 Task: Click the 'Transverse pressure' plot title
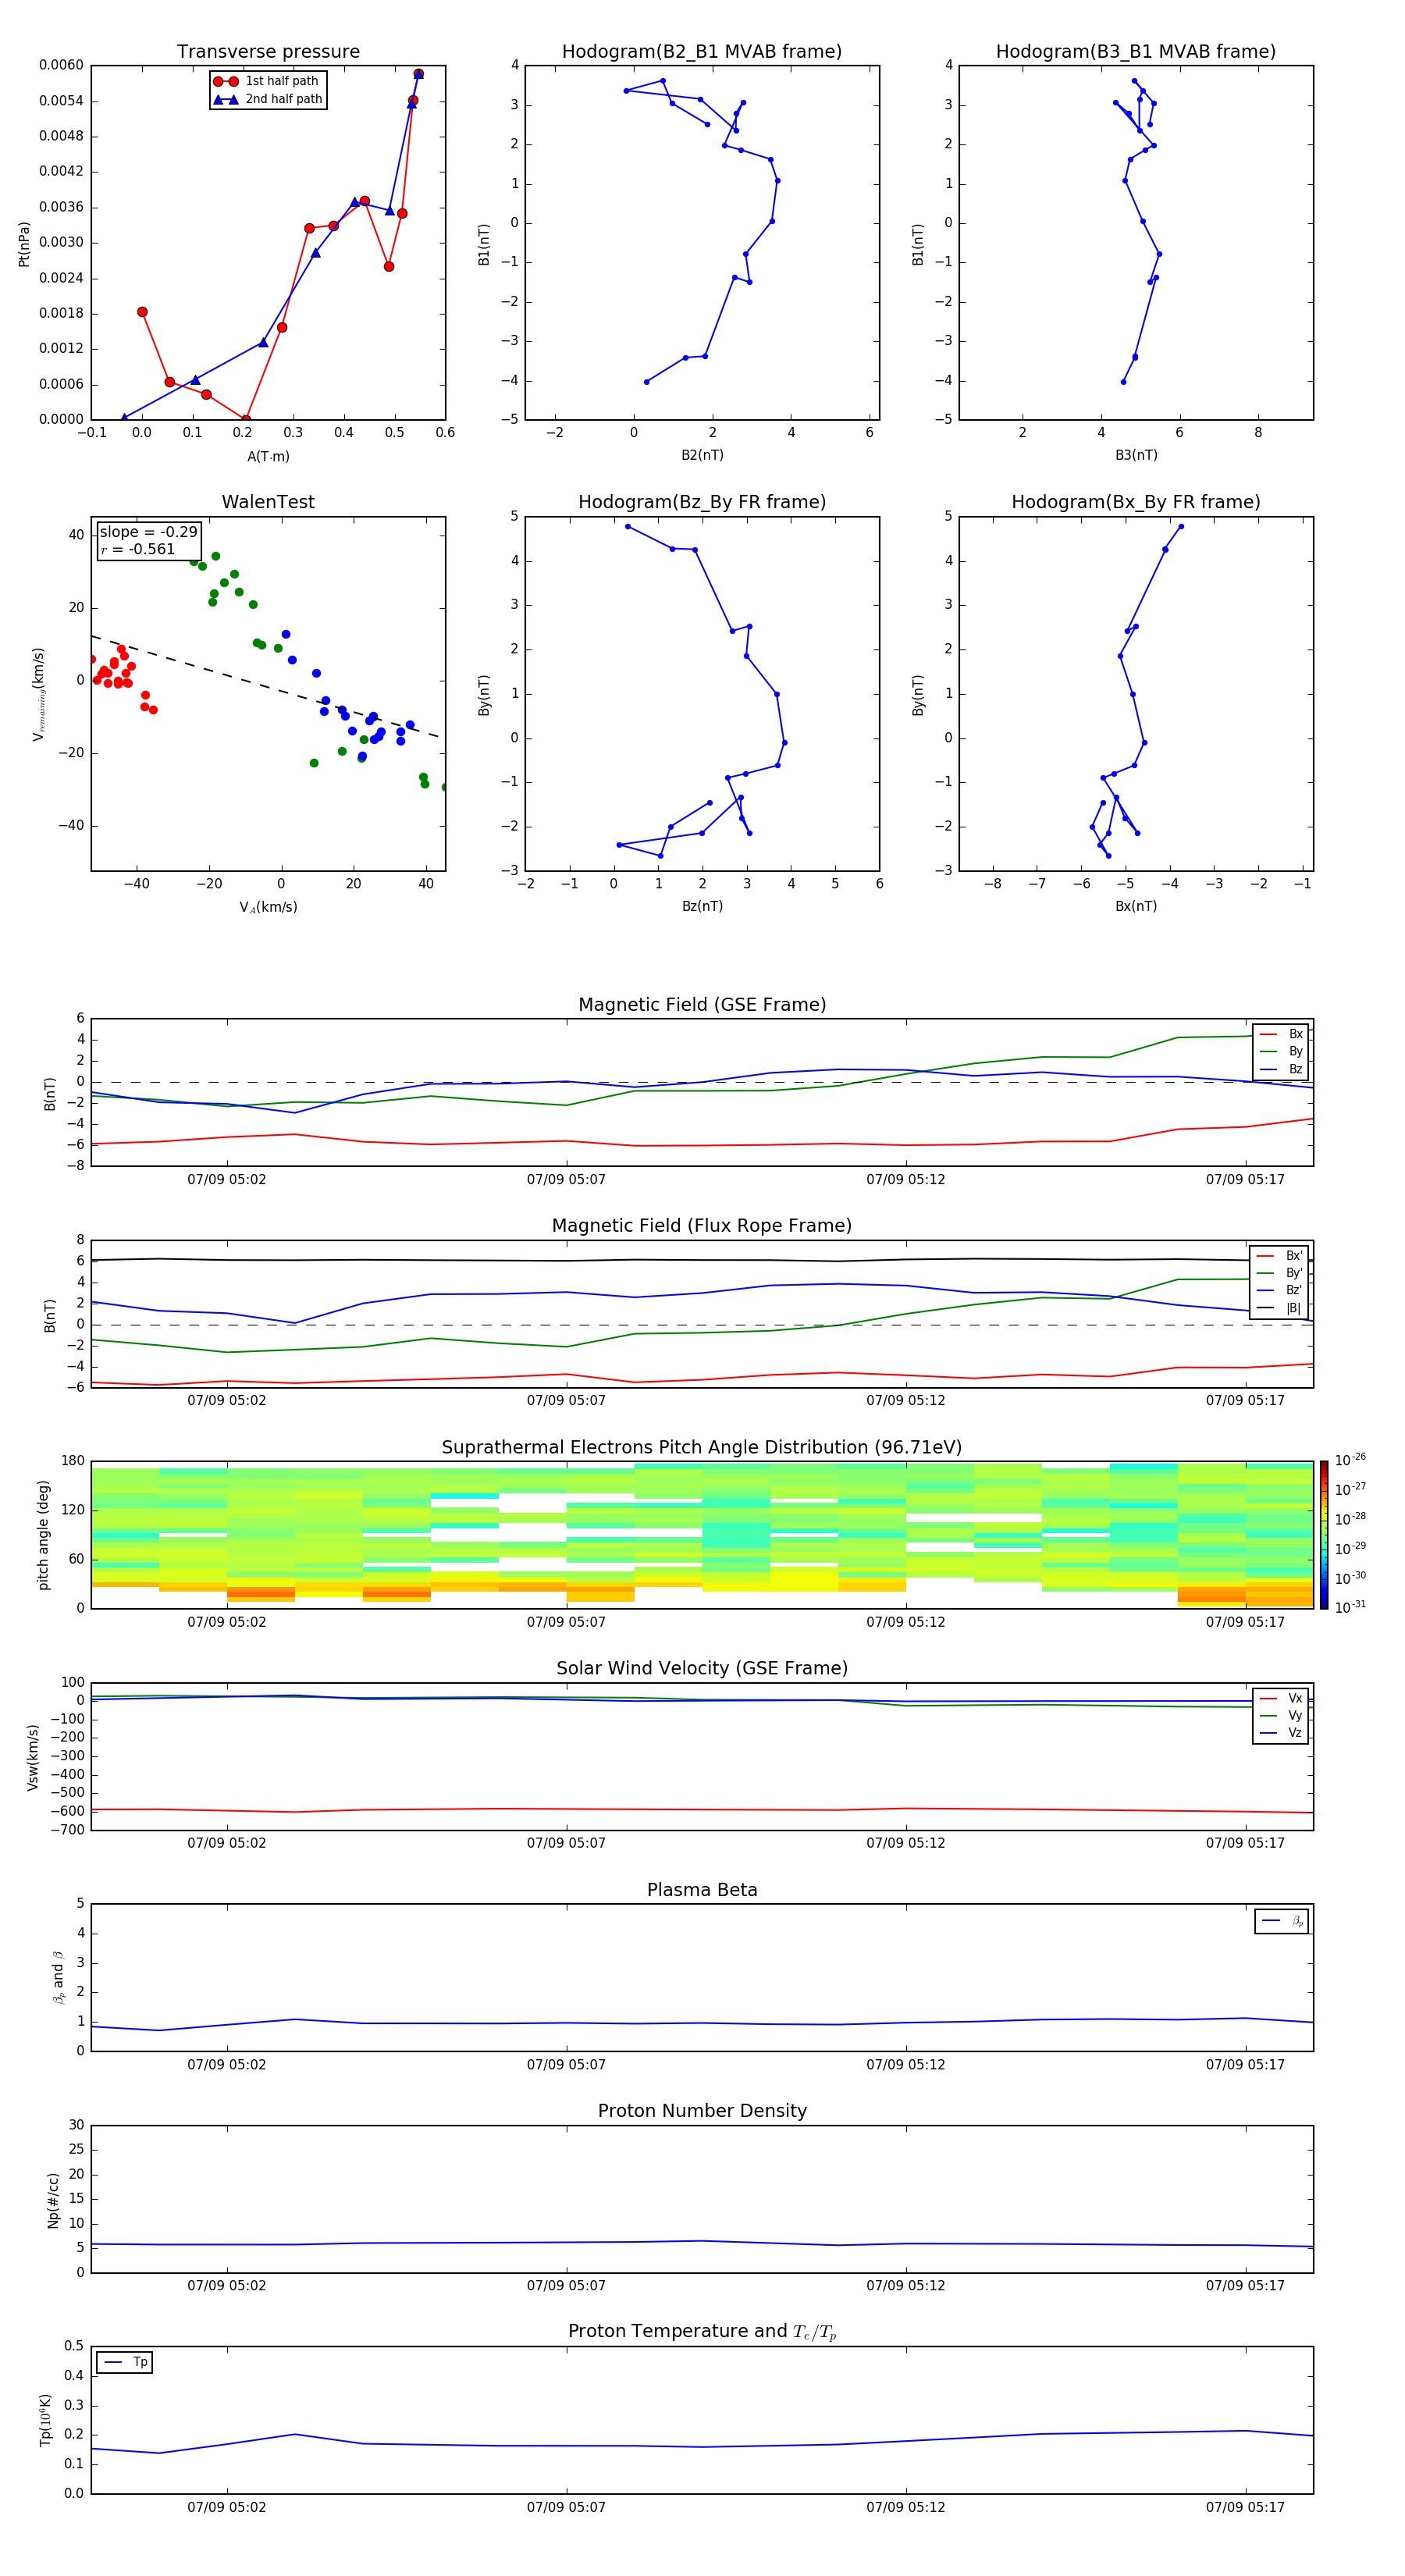(268, 51)
